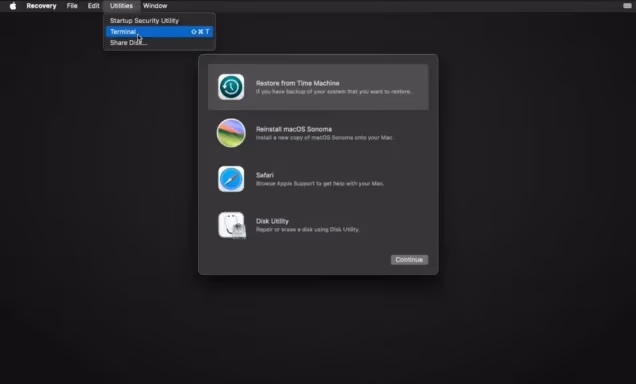The image size is (636, 384).
Task: Click the keyboard input icon in menu bar
Action: 627,6
